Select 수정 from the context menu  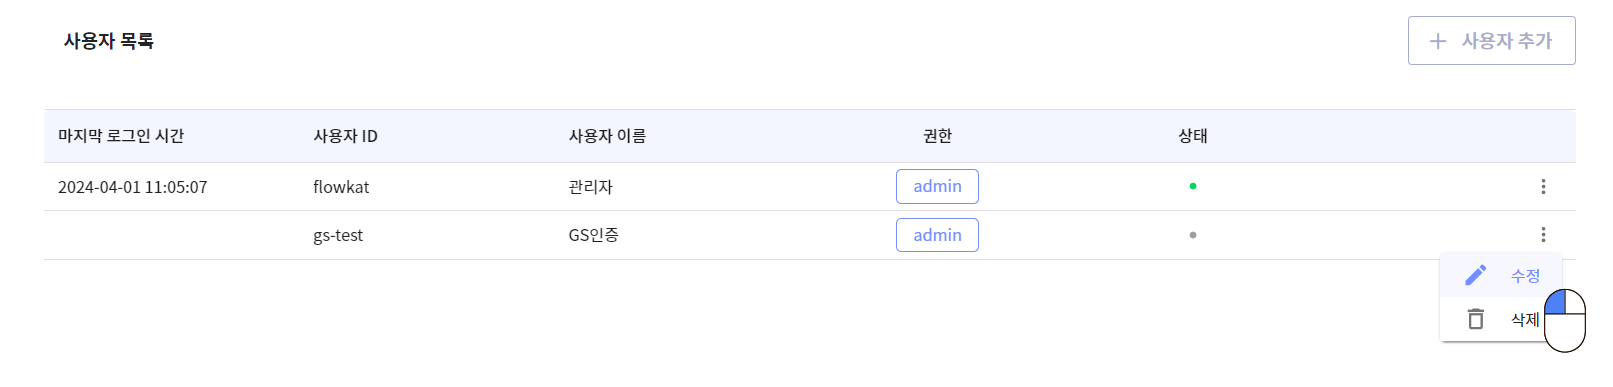click(x=1524, y=275)
